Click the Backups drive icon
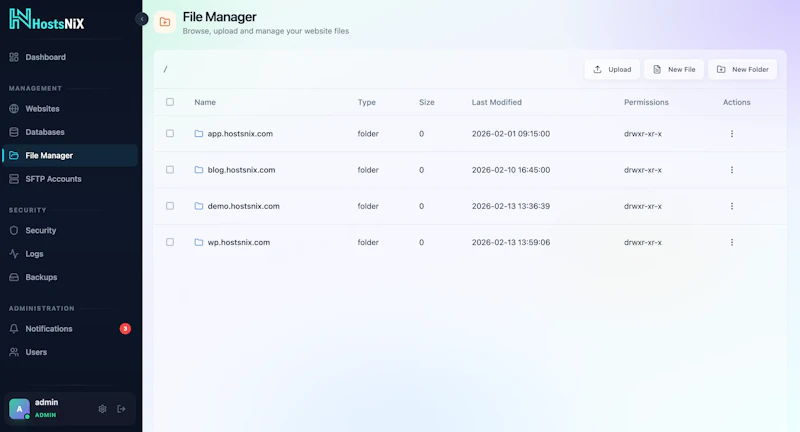The height and width of the screenshot is (432, 800). click(x=14, y=277)
